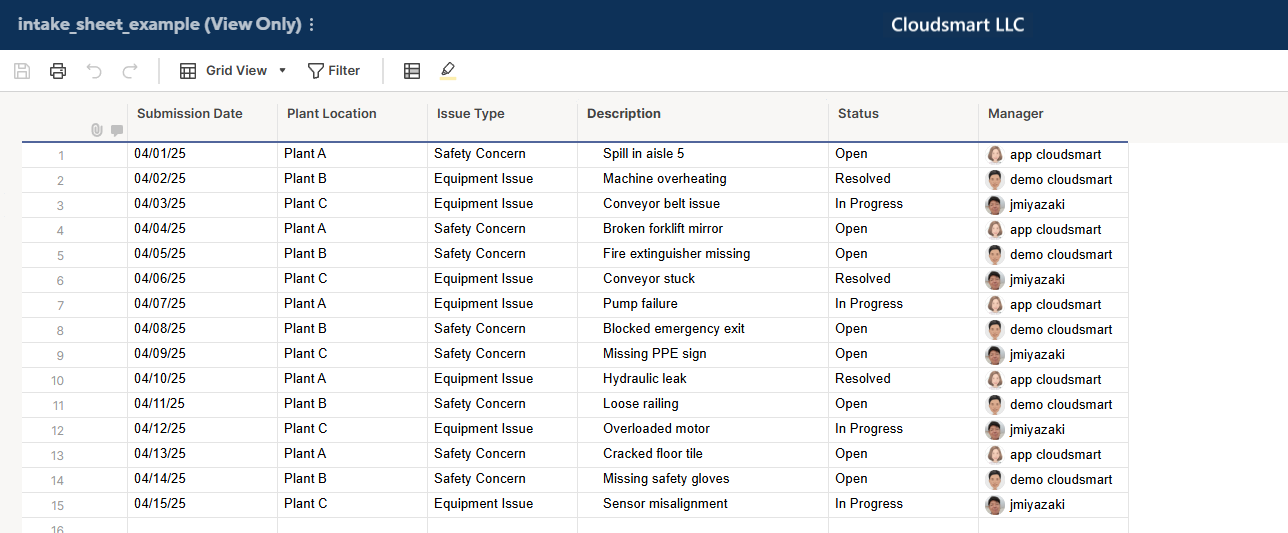Click the attachments paperclip column icon
Viewport: 1288px width, 533px height.
click(x=97, y=130)
